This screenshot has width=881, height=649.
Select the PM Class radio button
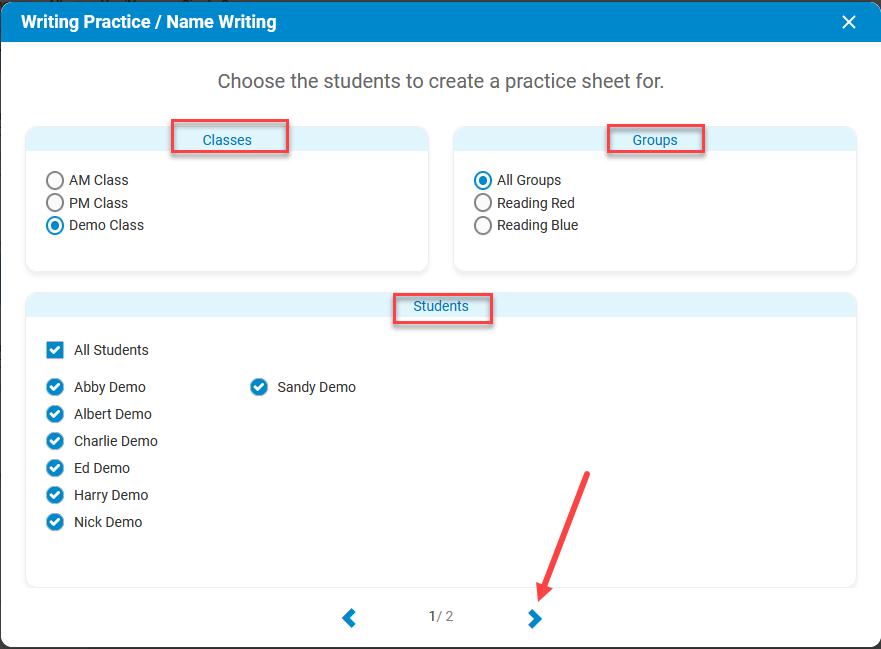(x=55, y=203)
